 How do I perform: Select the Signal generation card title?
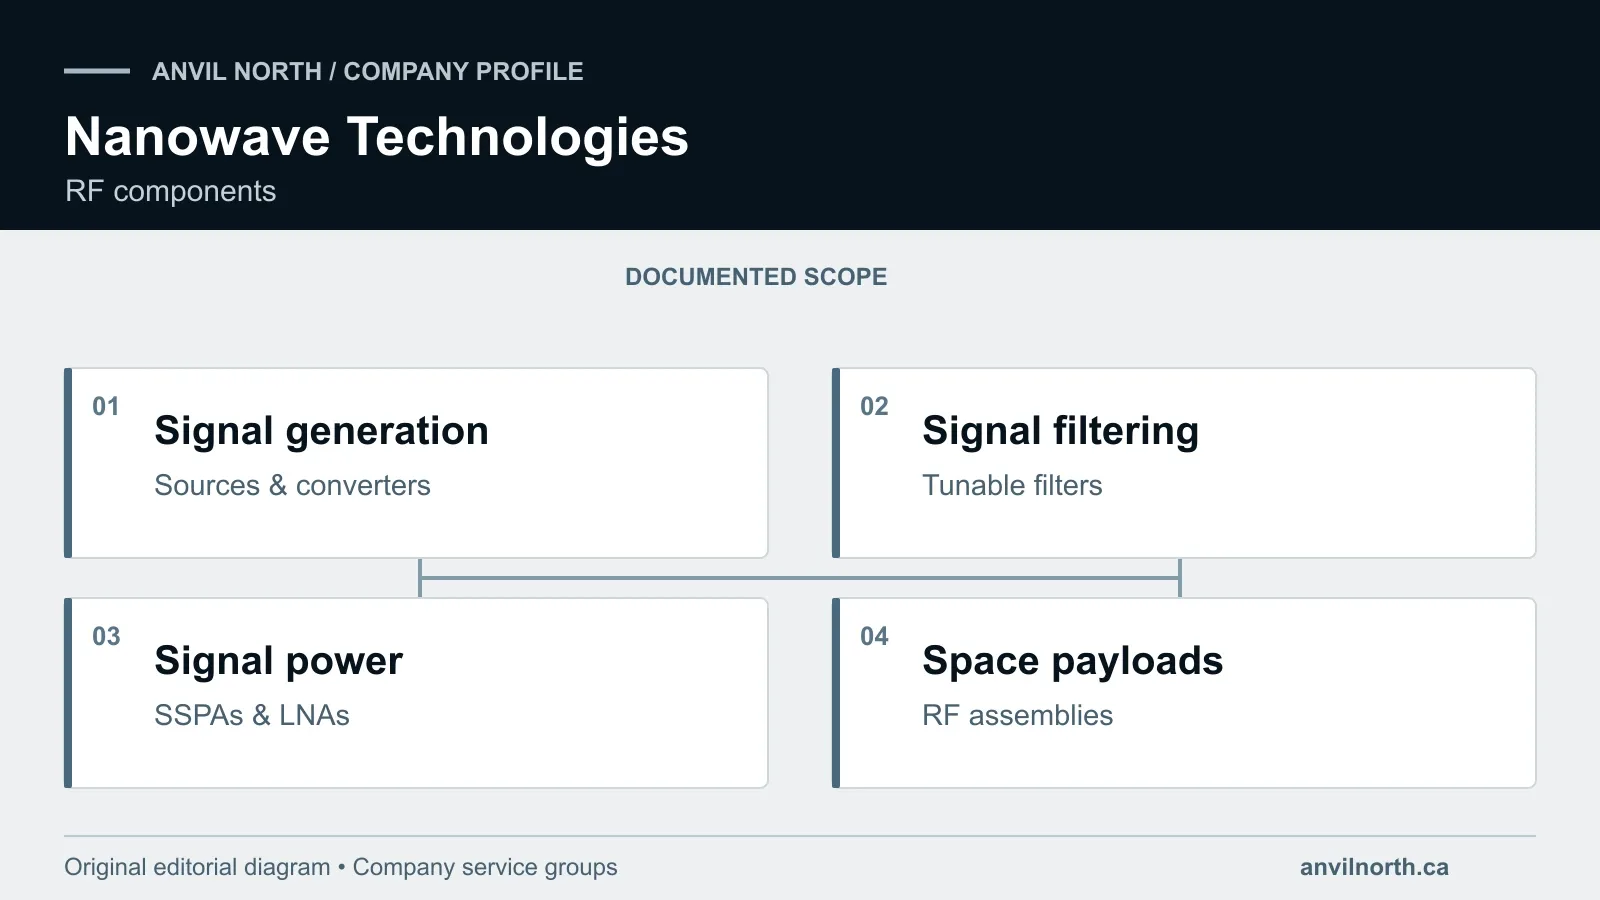click(321, 431)
